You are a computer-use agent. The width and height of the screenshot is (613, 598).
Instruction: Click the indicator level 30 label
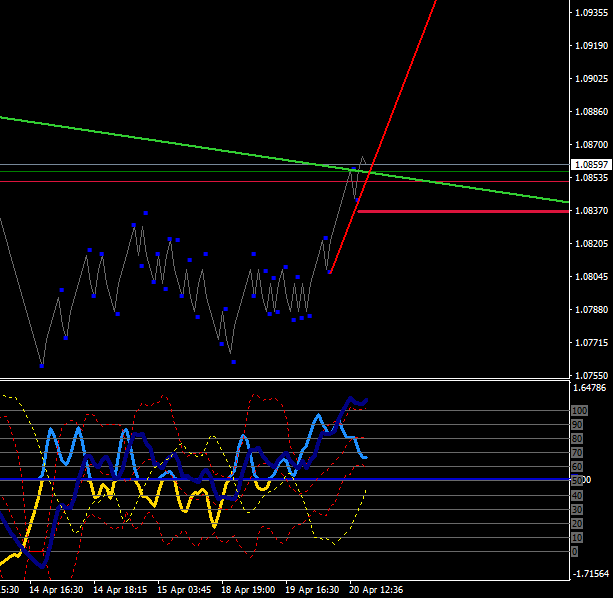(577, 509)
